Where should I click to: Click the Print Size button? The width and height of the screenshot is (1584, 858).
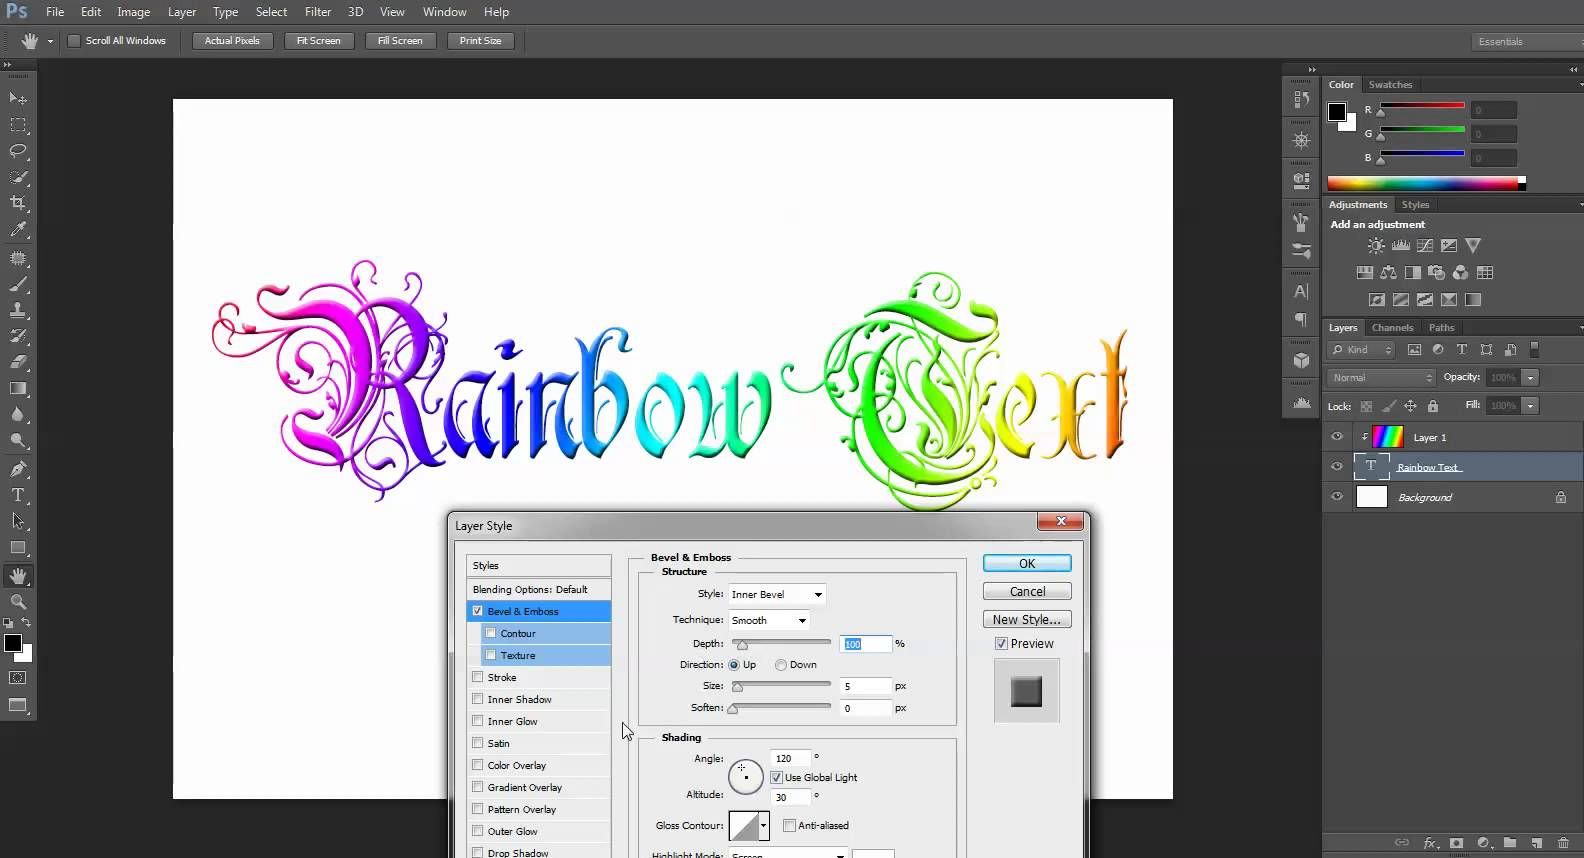tap(480, 41)
